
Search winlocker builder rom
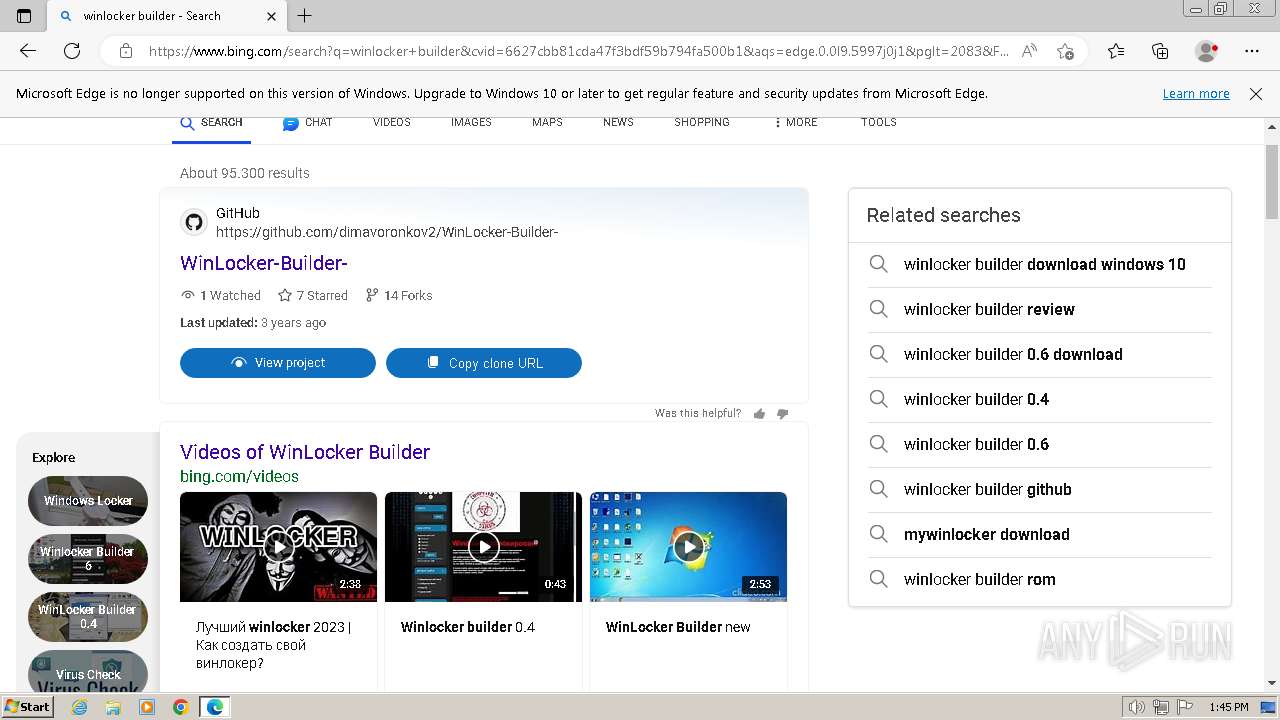coord(1040,580)
